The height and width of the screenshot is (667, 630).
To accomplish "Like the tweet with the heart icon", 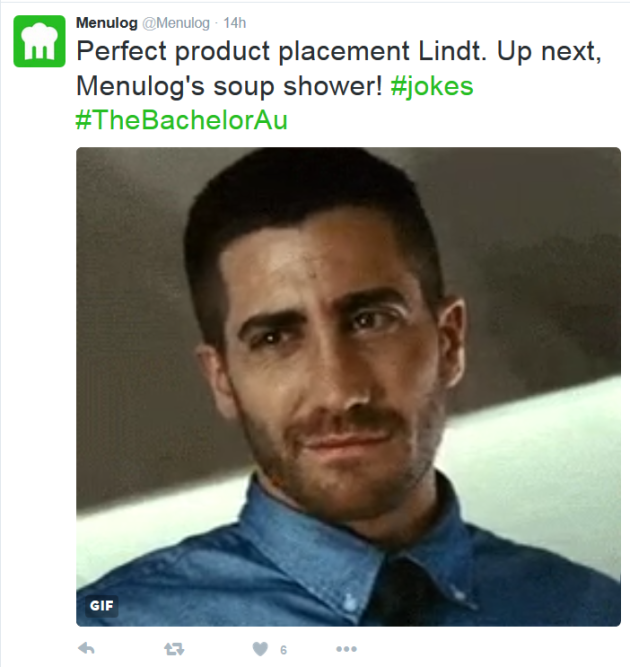I will [260, 649].
